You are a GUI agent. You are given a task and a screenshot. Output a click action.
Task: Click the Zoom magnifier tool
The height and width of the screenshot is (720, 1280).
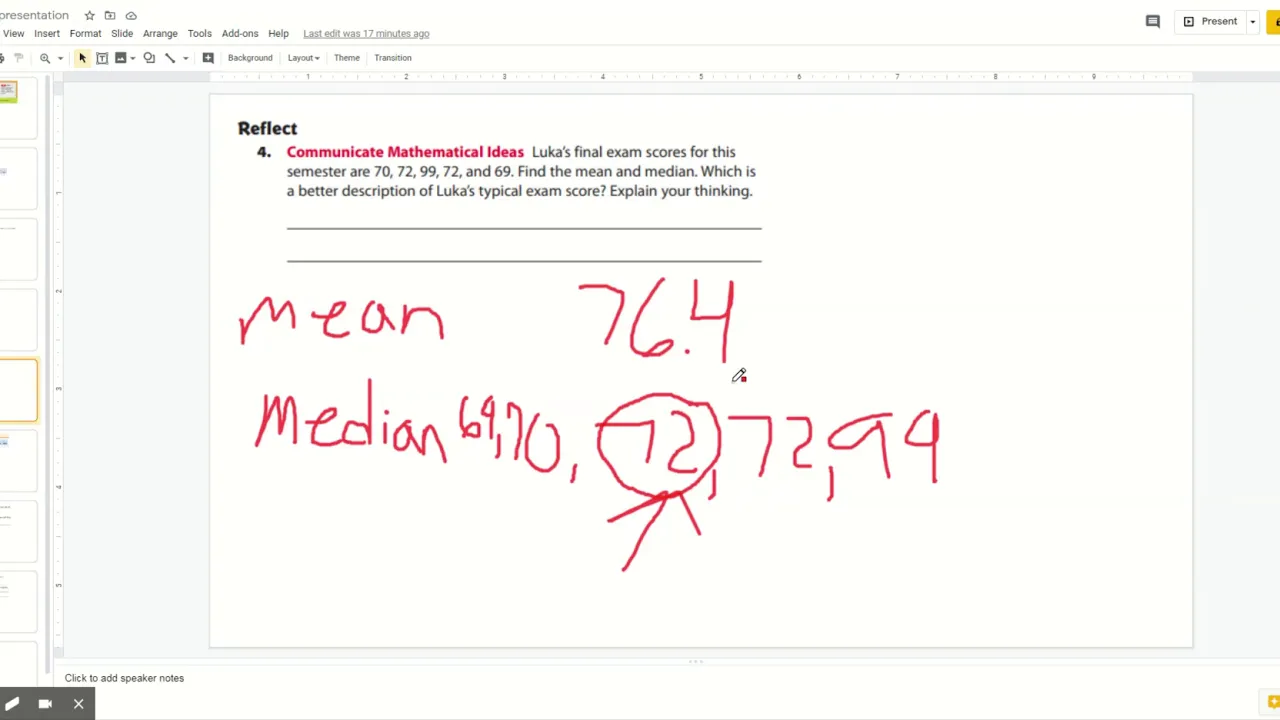tap(45, 58)
